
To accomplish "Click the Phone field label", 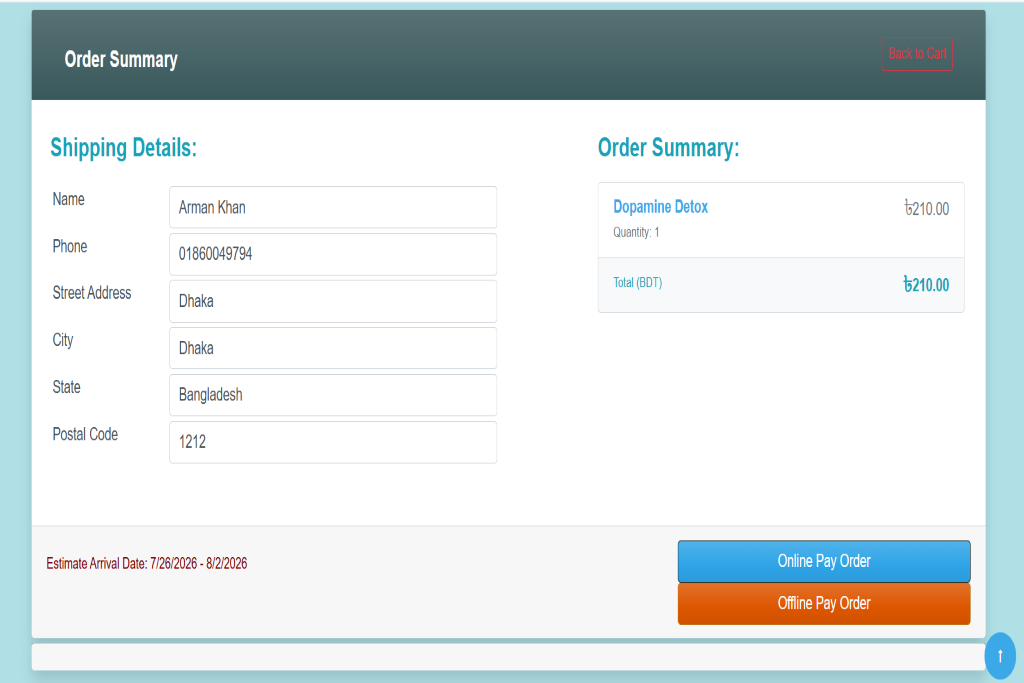I will coord(70,246).
